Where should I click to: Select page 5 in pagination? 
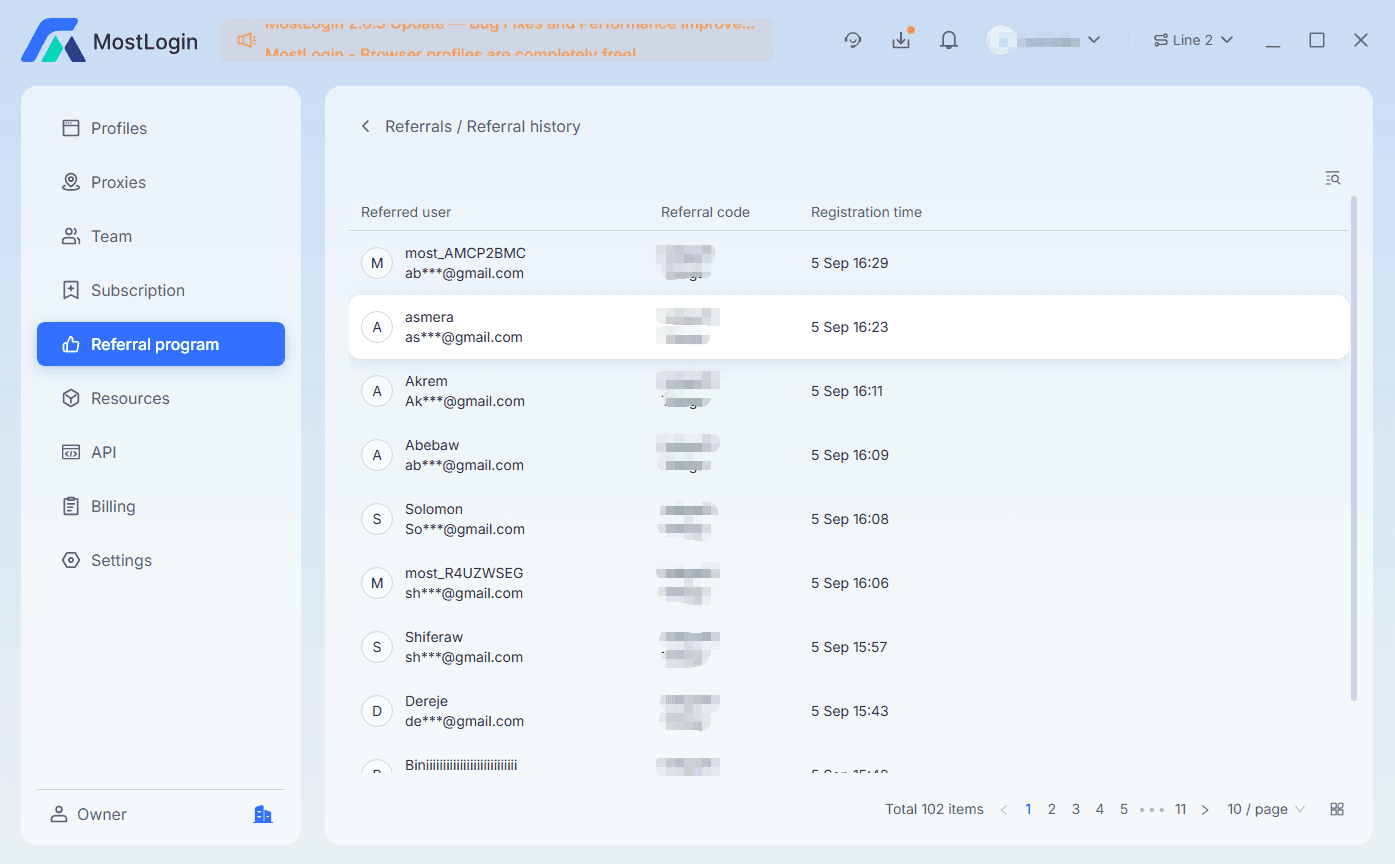[1124, 809]
